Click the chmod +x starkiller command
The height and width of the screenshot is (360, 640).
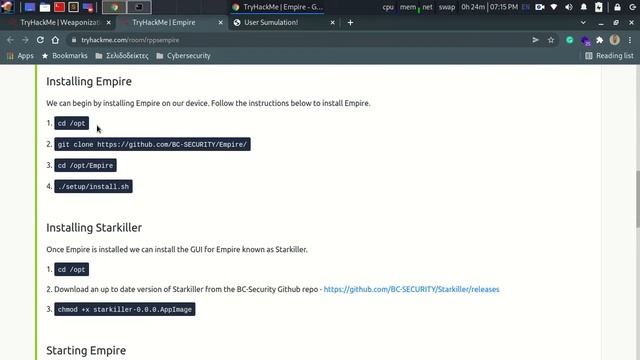point(124,309)
